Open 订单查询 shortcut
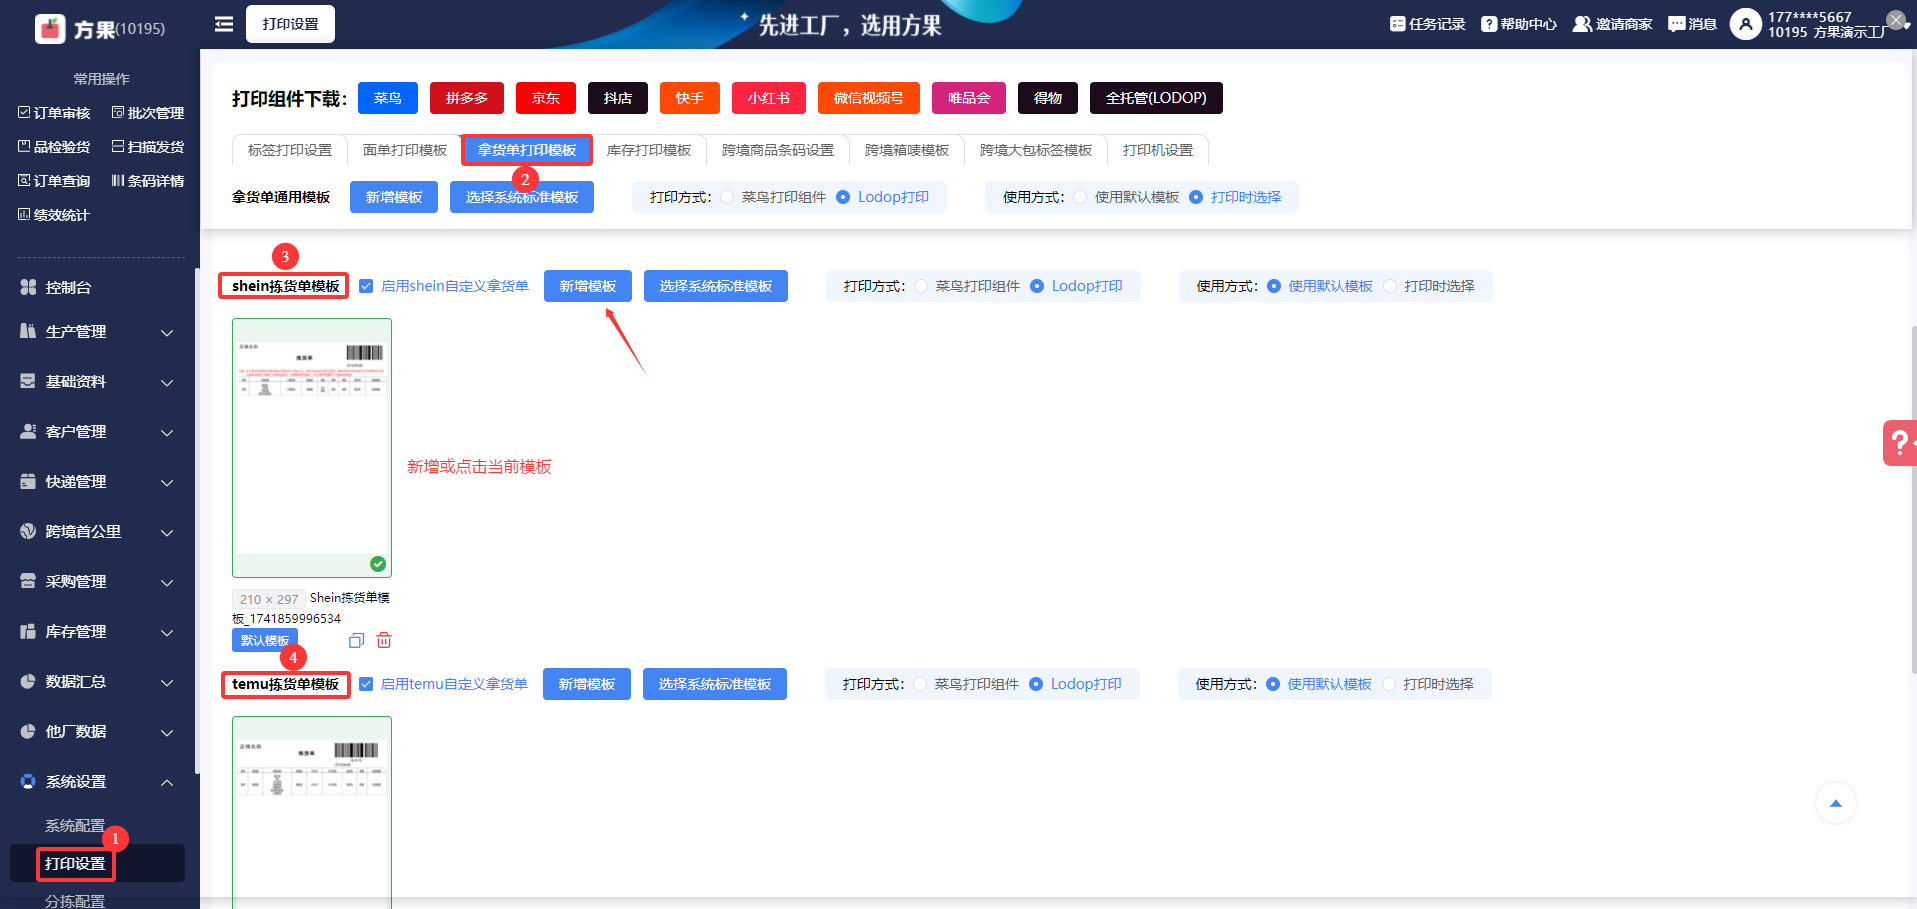Screen dimensions: 1917x909 point(54,181)
